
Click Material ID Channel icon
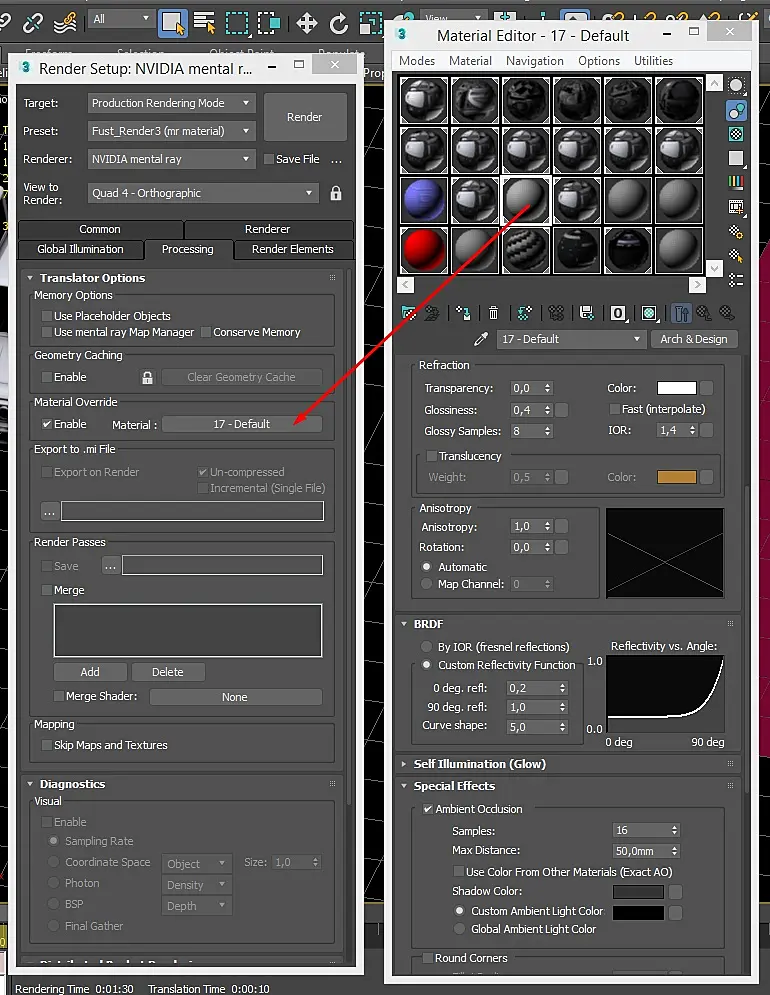(618, 313)
